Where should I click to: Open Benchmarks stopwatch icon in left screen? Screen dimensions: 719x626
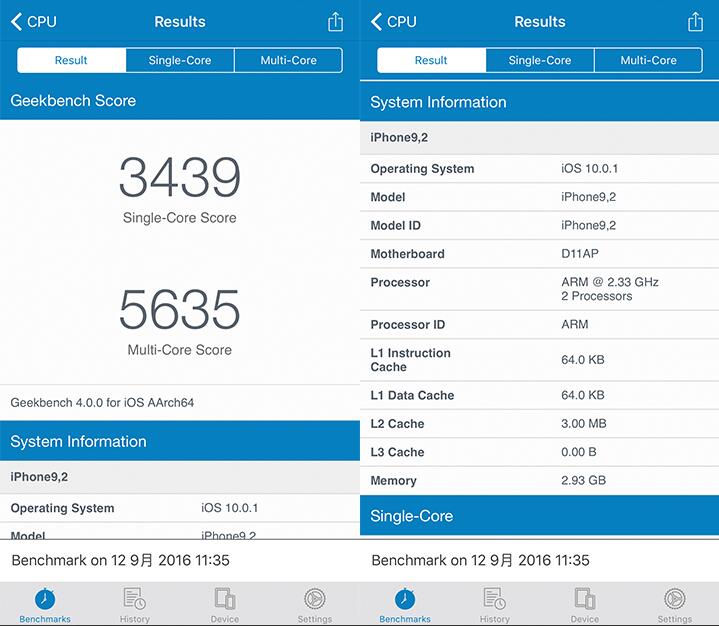[45, 599]
